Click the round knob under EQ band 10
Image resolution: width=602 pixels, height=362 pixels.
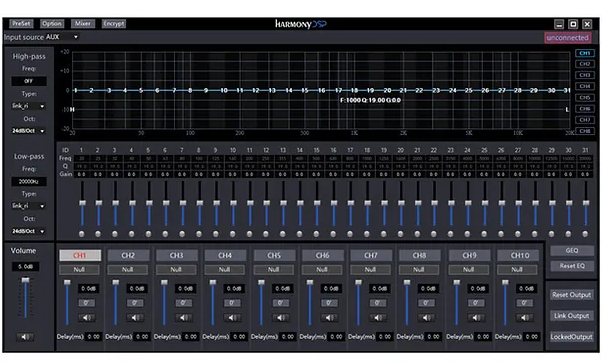point(233,234)
